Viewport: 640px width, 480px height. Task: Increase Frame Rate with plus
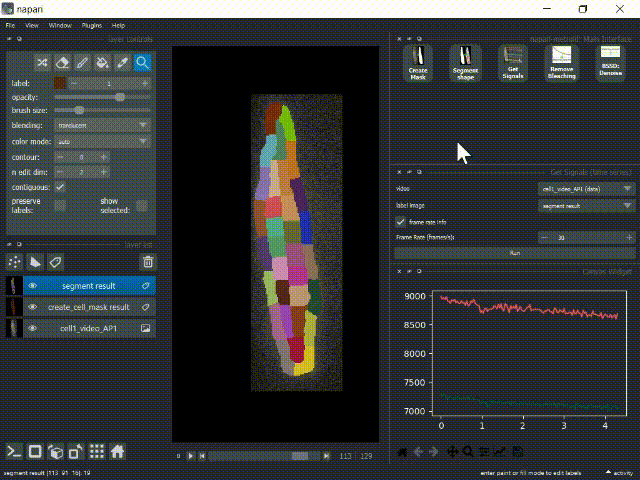(x=629, y=237)
